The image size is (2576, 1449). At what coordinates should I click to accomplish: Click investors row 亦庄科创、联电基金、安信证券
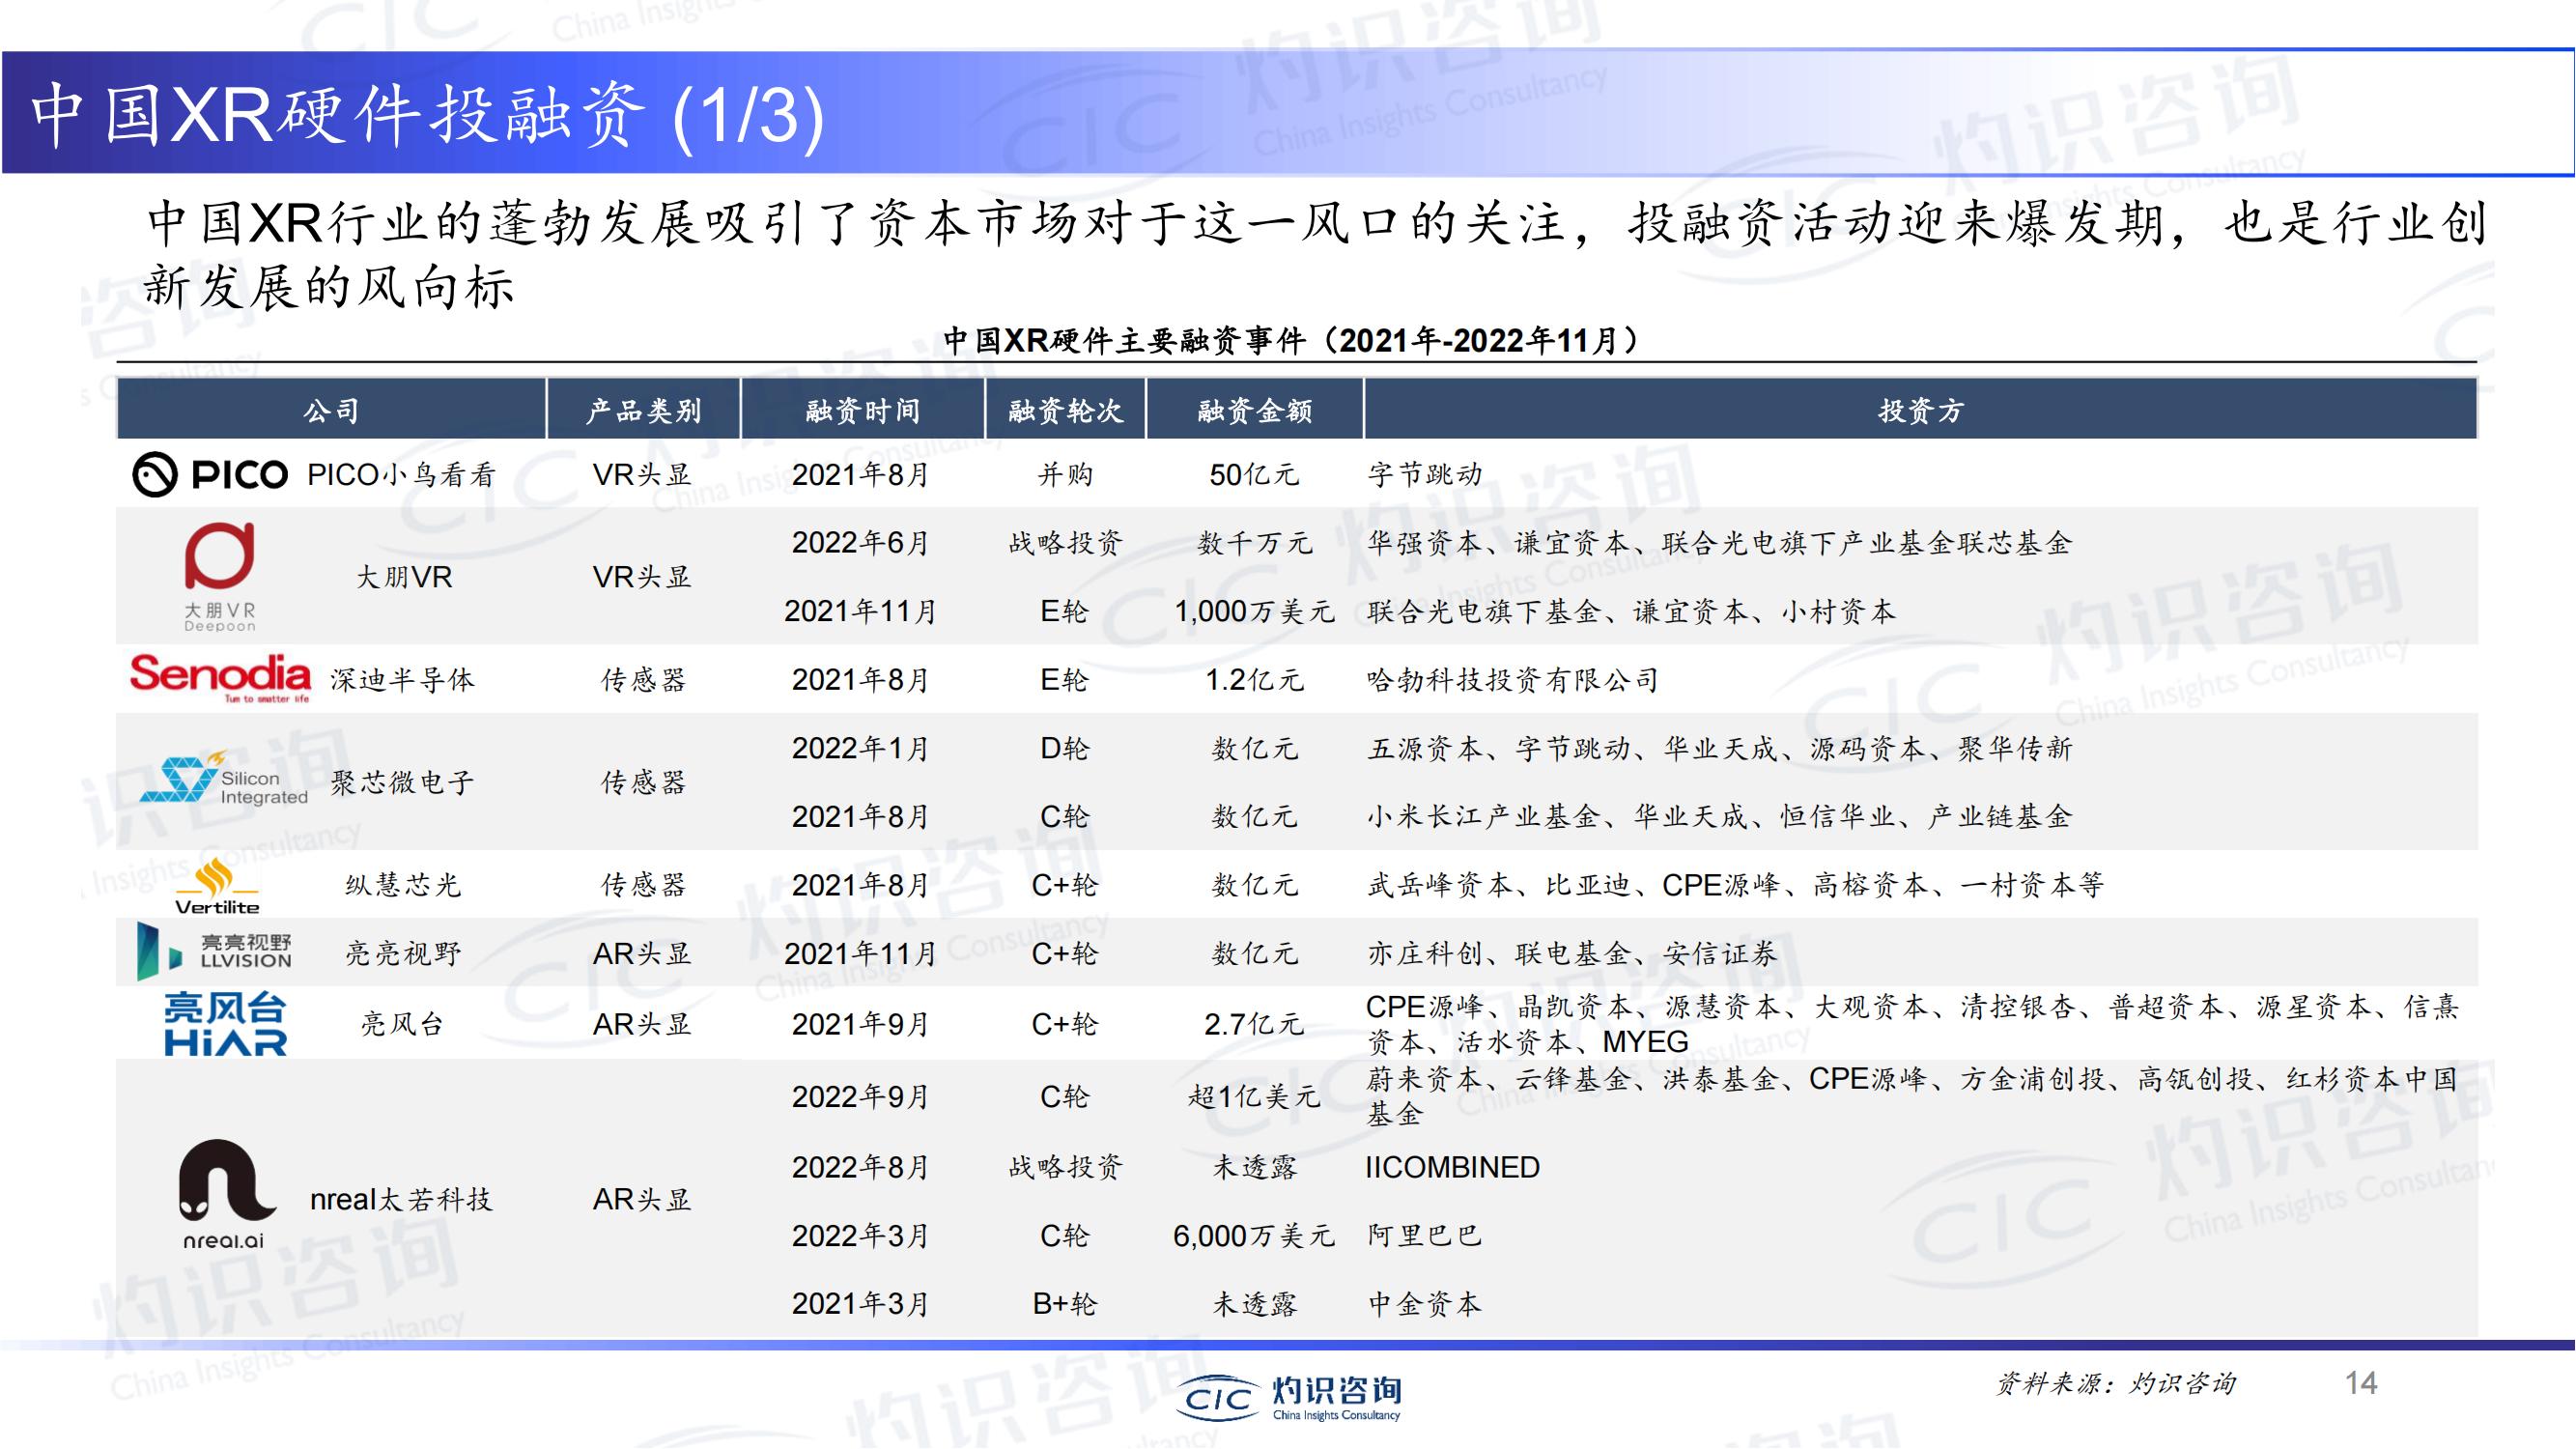(1572, 953)
